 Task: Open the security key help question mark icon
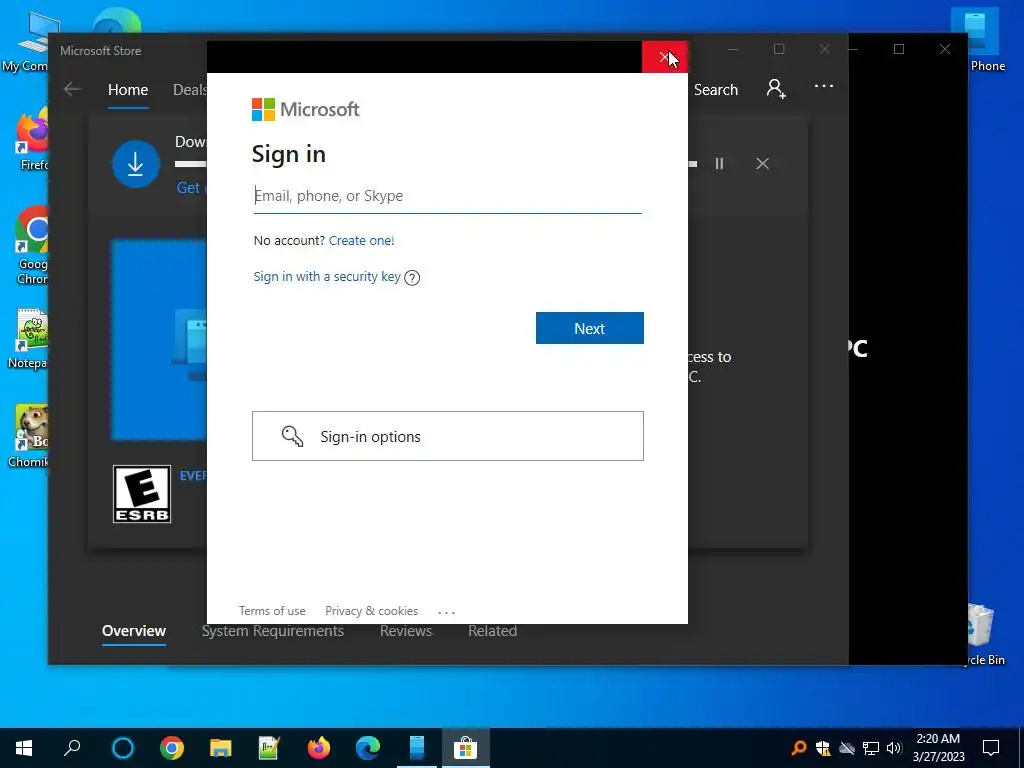[412, 278]
